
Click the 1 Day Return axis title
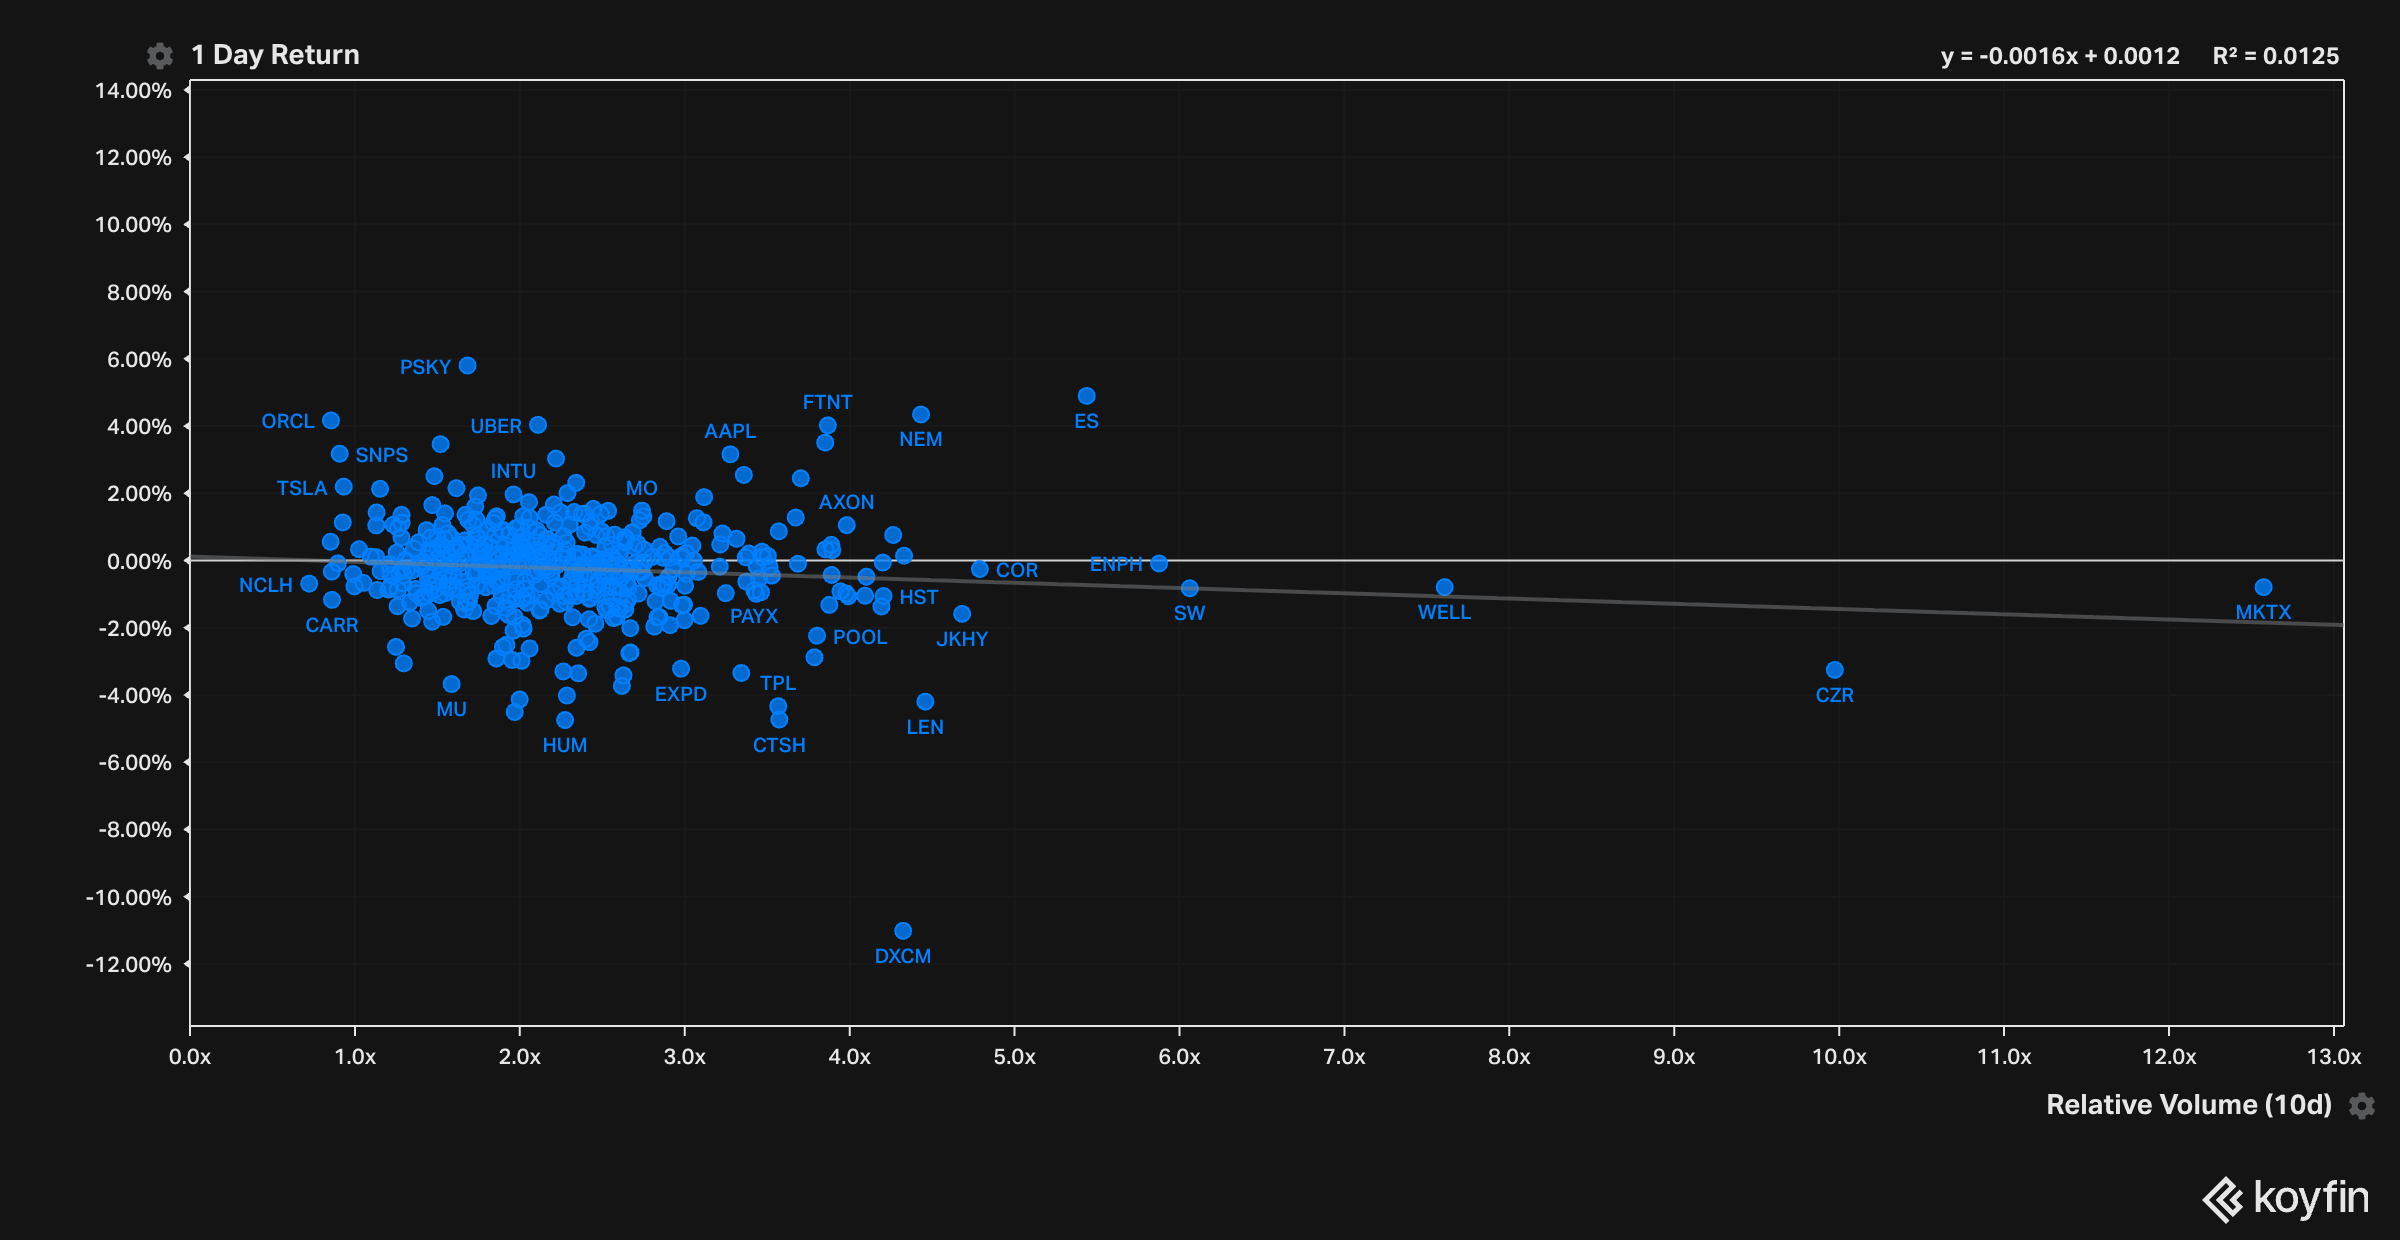tap(275, 55)
